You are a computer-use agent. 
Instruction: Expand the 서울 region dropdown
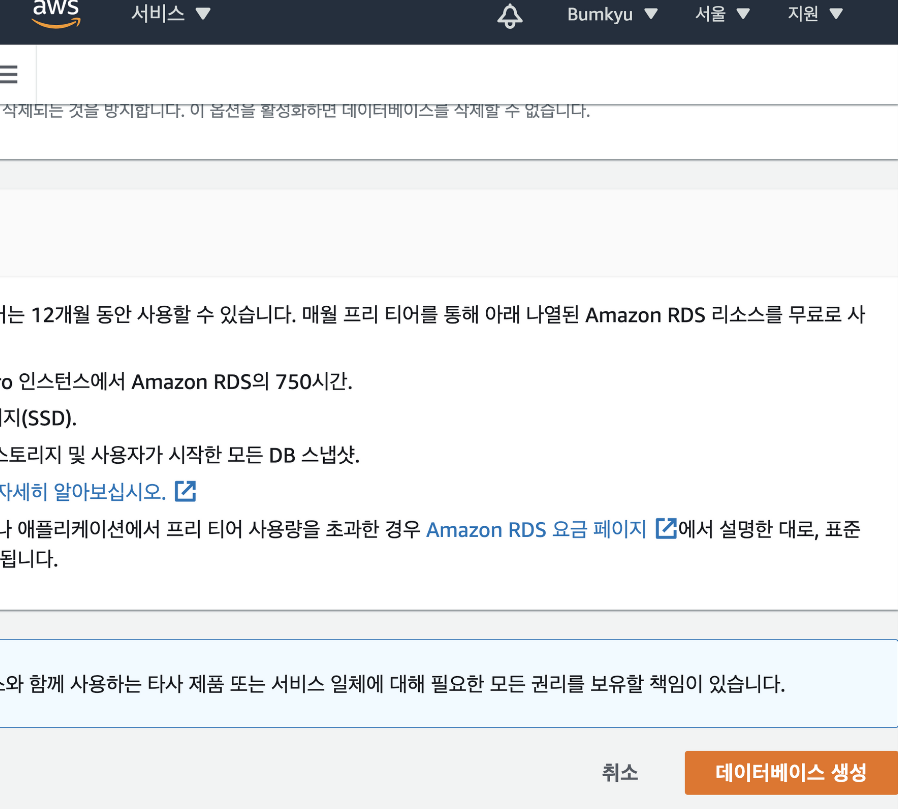click(x=722, y=14)
